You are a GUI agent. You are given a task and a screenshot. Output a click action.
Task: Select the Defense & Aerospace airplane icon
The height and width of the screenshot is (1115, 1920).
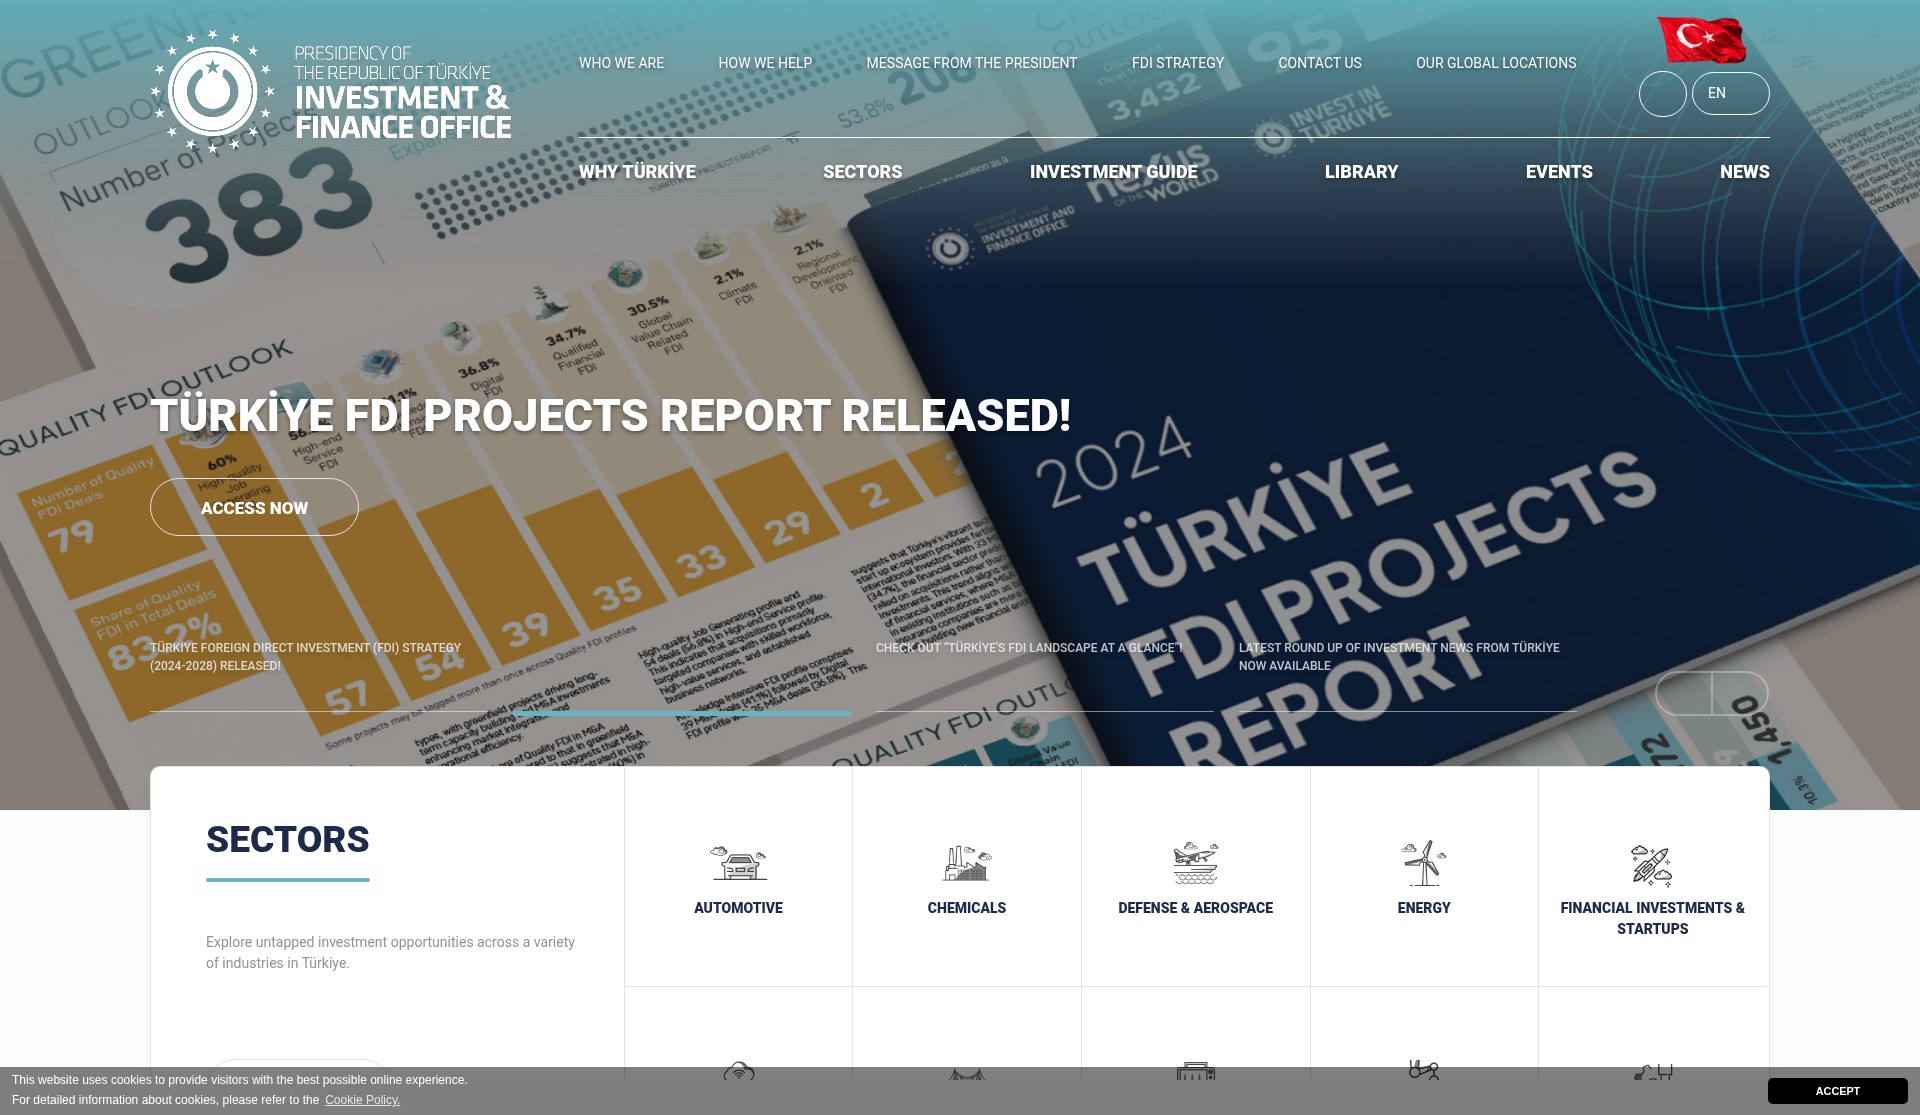pos(1196,863)
